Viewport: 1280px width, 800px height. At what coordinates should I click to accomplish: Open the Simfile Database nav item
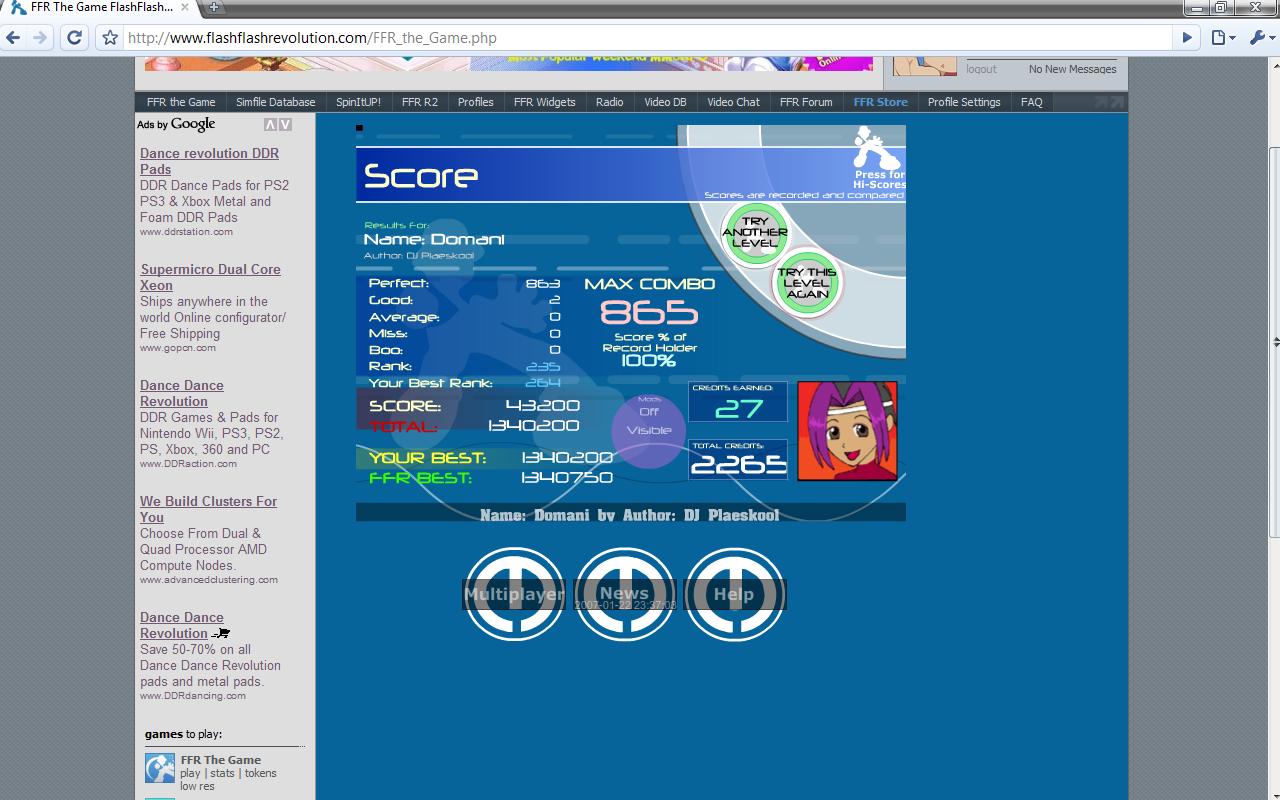pyautogui.click(x=275, y=102)
